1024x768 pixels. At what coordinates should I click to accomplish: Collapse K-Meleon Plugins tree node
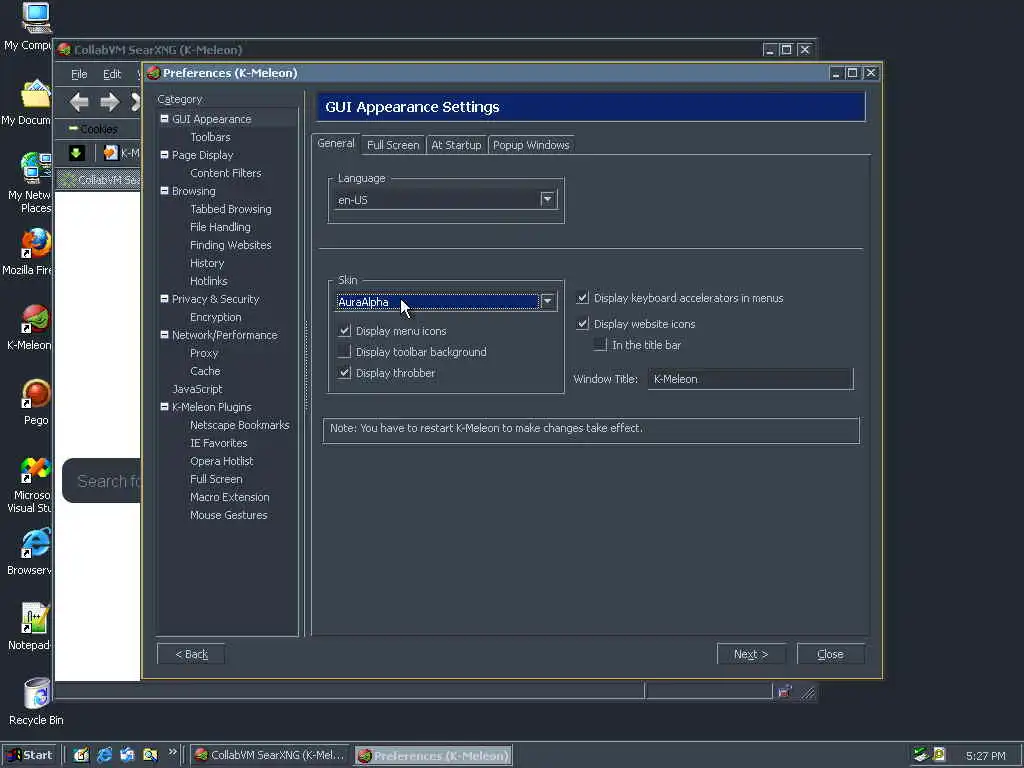click(165, 406)
